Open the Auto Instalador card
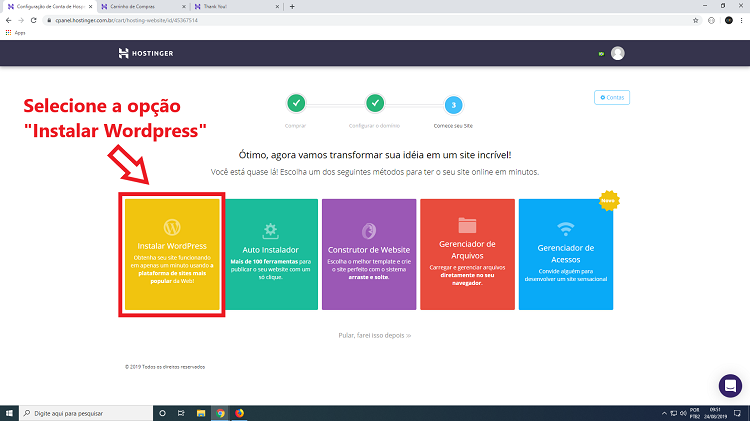This screenshot has height=421, width=750. [271, 254]
